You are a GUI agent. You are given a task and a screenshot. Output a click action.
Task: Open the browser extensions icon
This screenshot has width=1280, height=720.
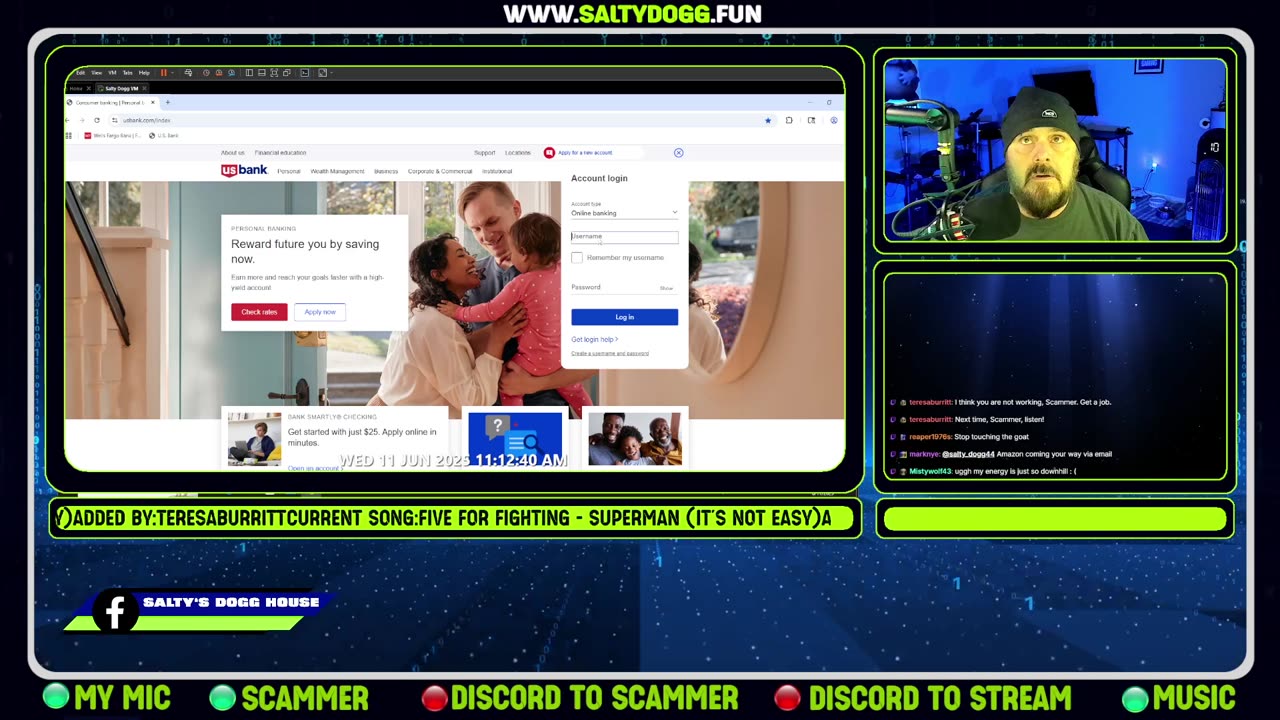pyautogui.click(x=789, y=120)
